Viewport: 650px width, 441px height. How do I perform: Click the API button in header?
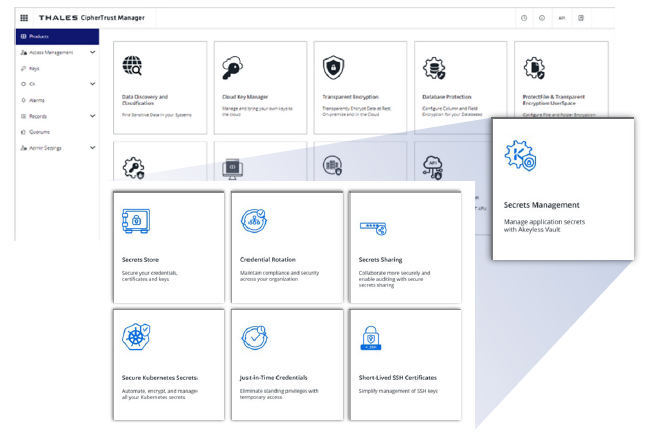pos(562,18)
